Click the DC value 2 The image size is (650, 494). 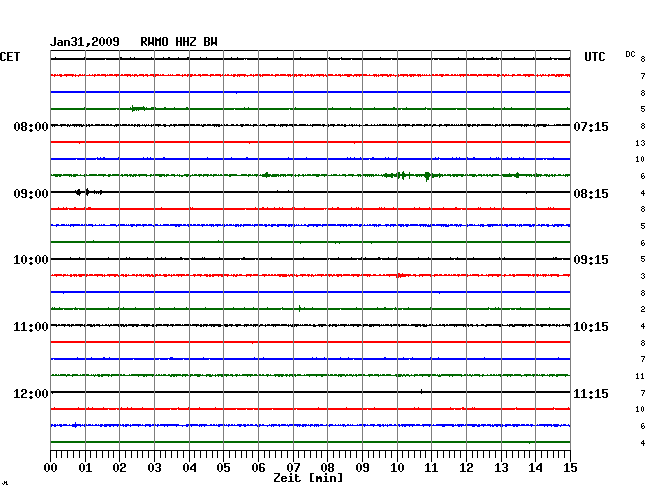(x=643, y=309)
